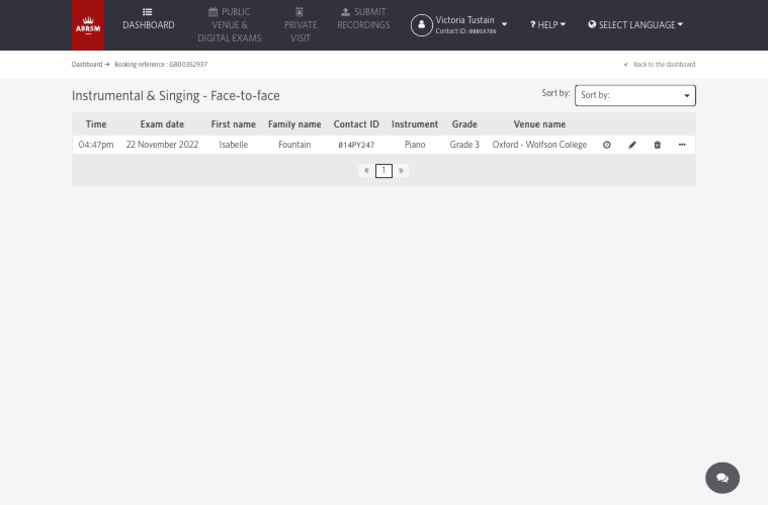This screenshot has height=505, width=768.
Task: Click the Family name column header
Action: (x=294, y=124)
